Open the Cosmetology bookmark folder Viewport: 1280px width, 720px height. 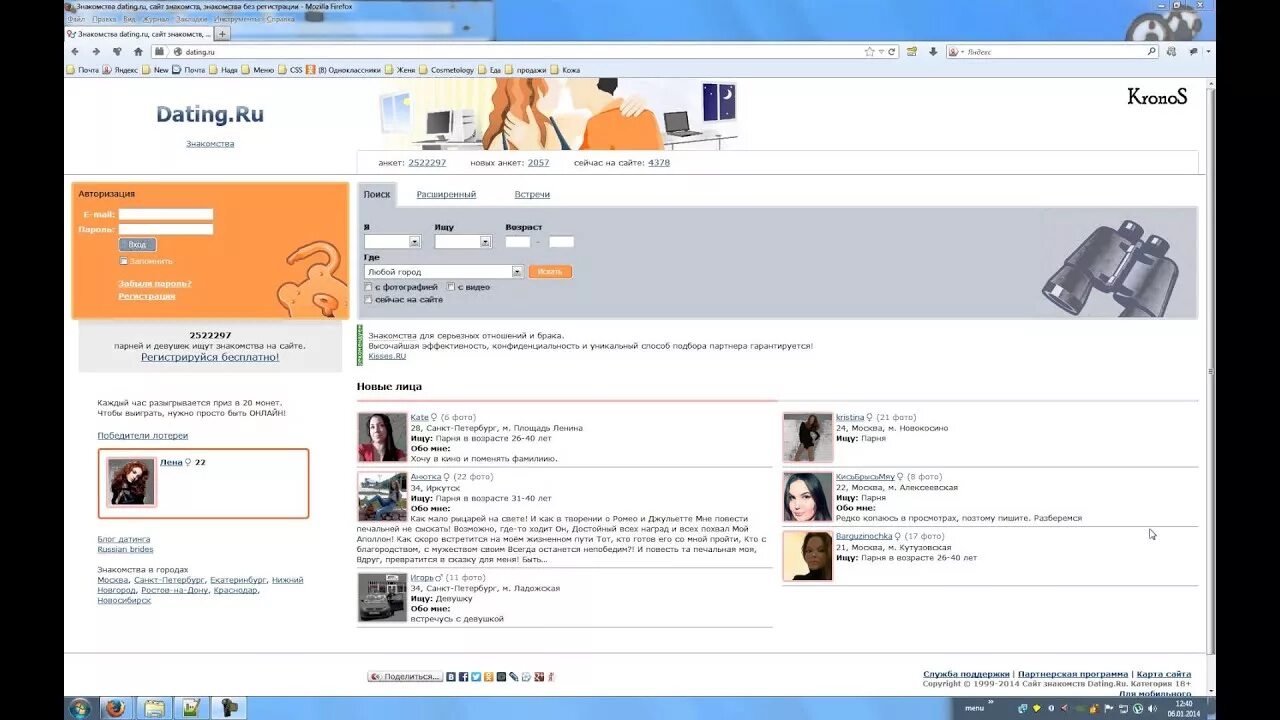[x=446, y=70]
